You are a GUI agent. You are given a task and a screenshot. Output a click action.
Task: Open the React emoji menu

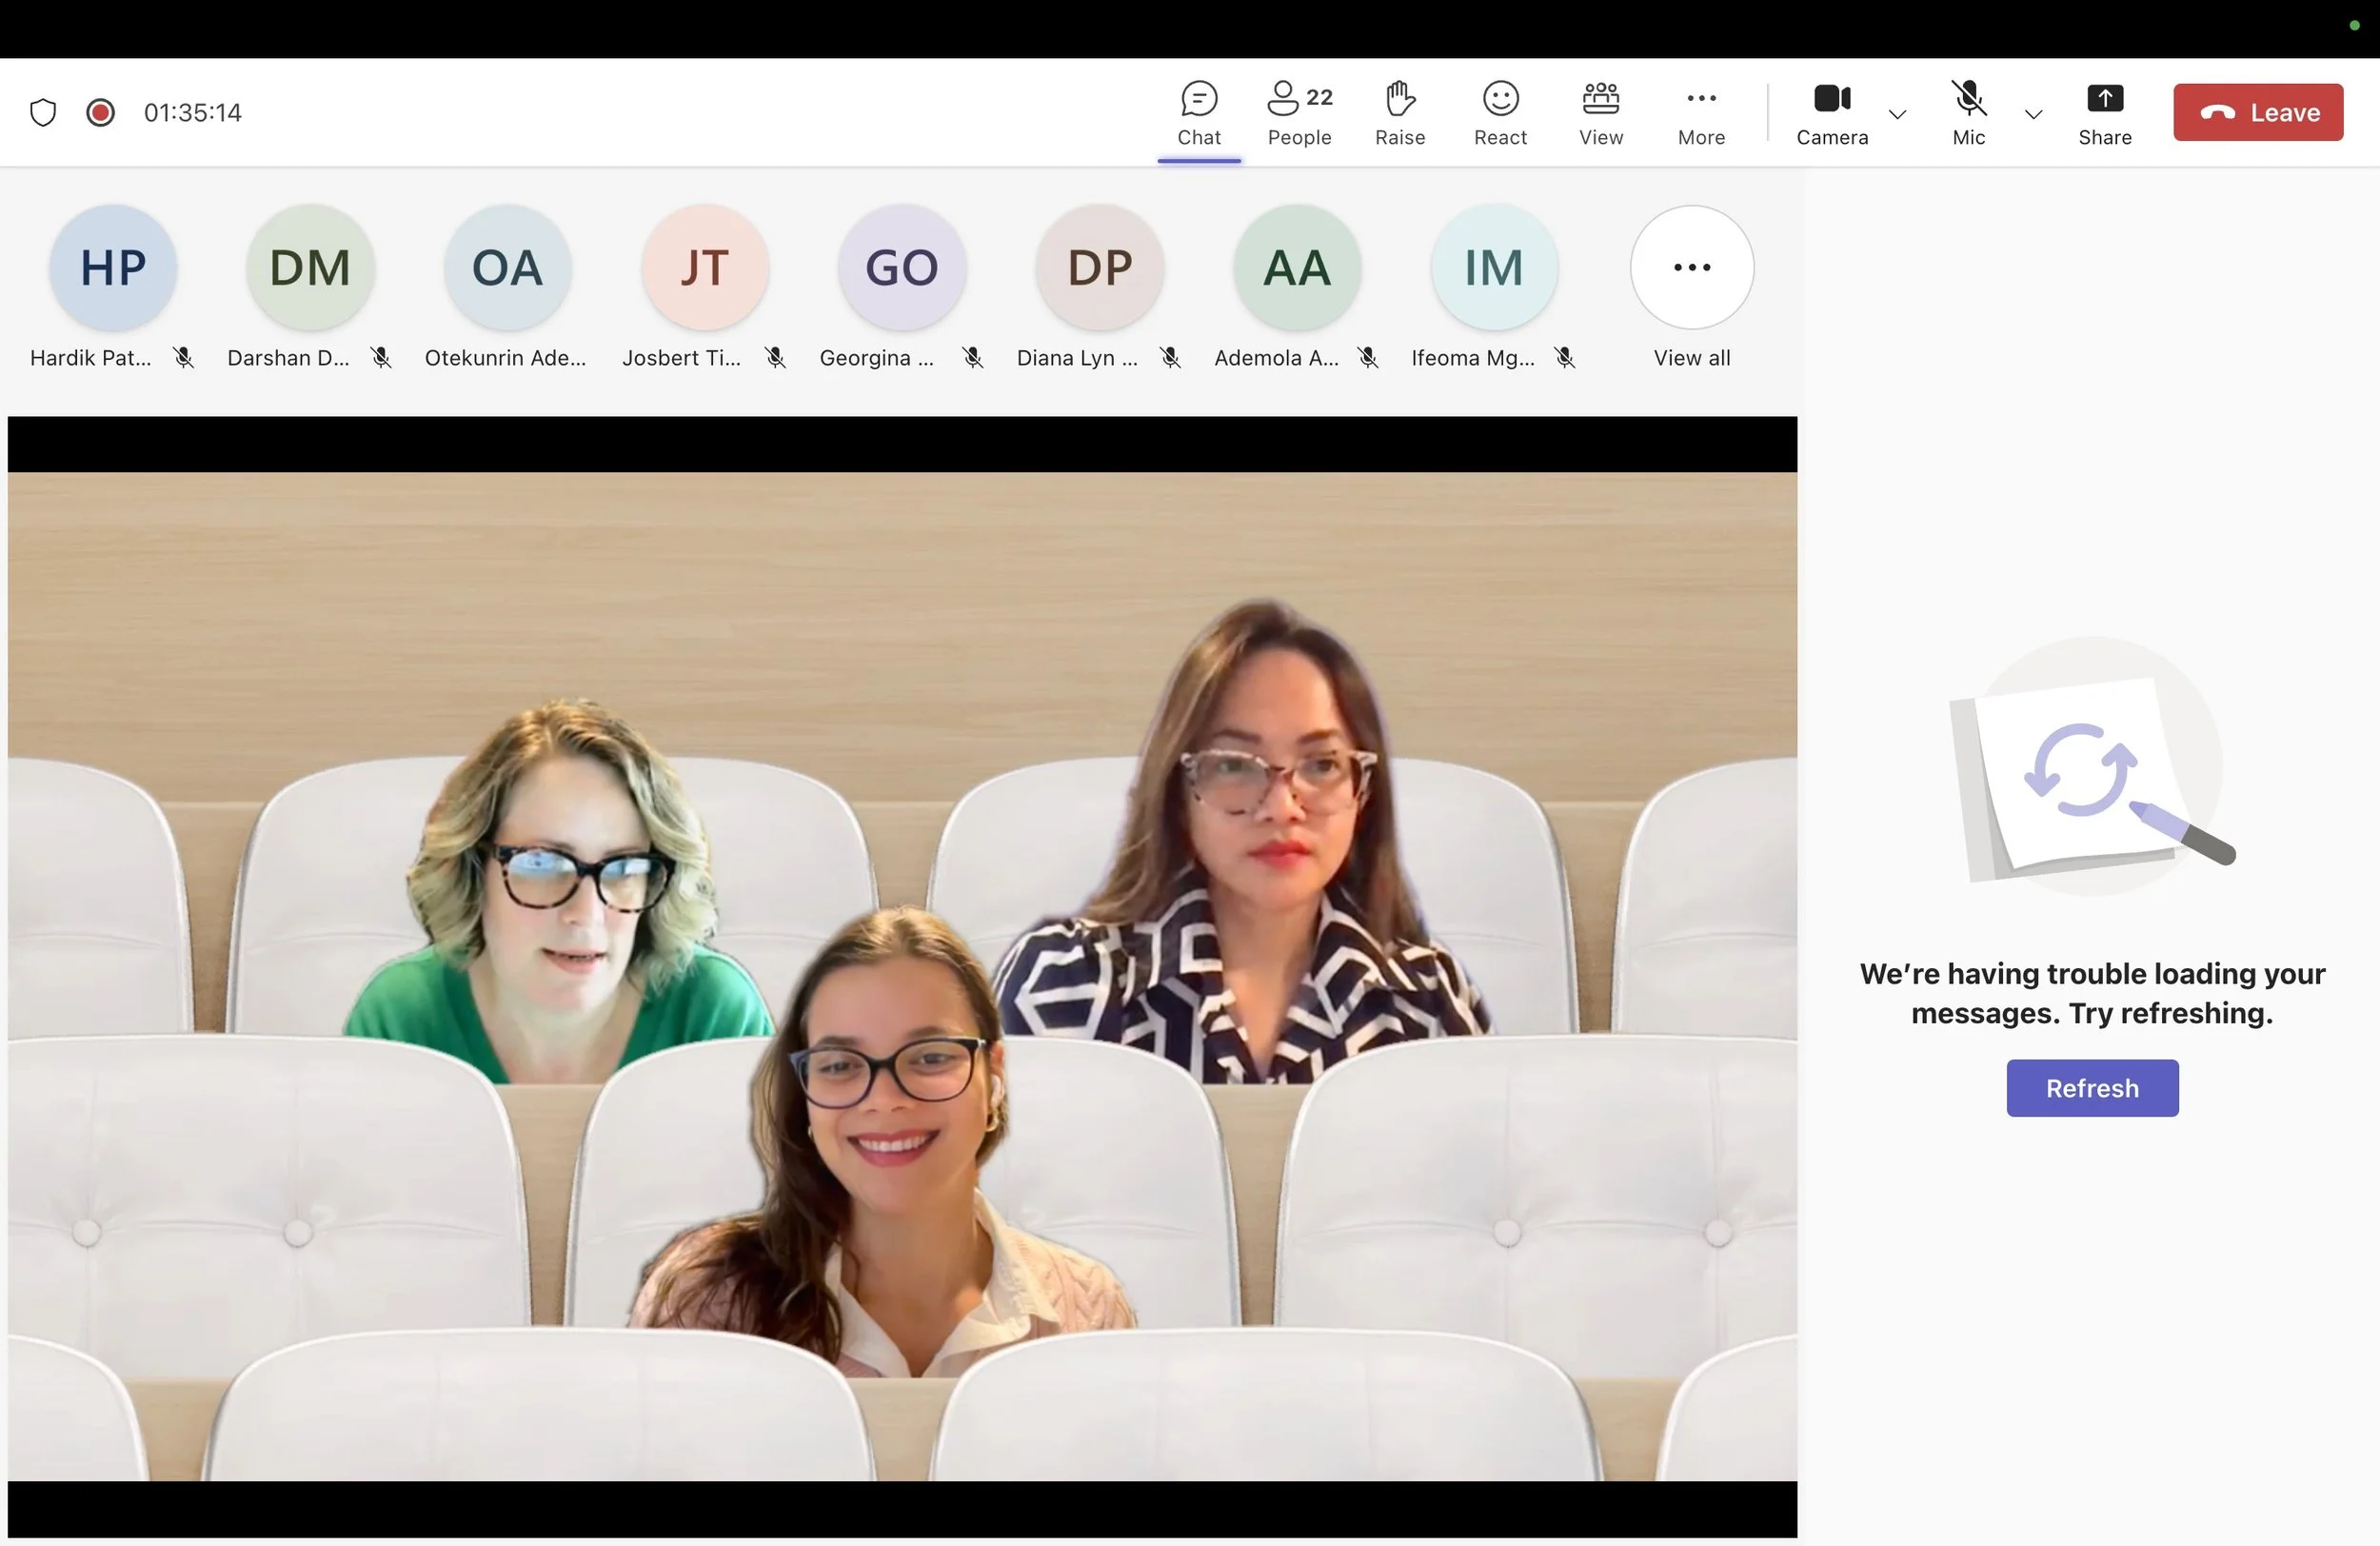click(x=1499, y=112)
